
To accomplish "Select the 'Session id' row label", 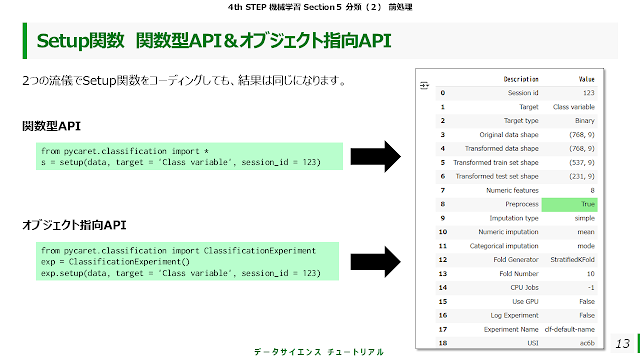I will click(523, 93).
